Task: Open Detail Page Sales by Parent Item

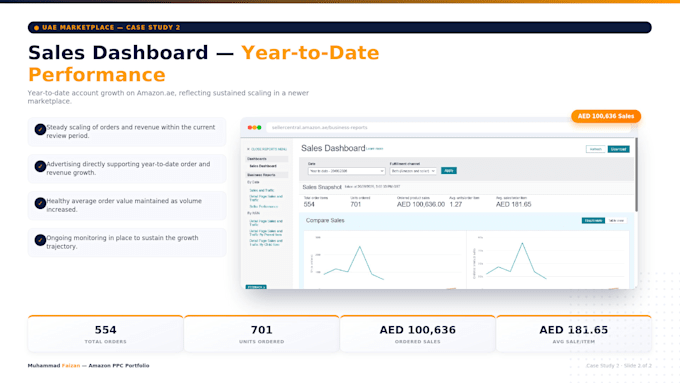Action: (x=266, y=233)
